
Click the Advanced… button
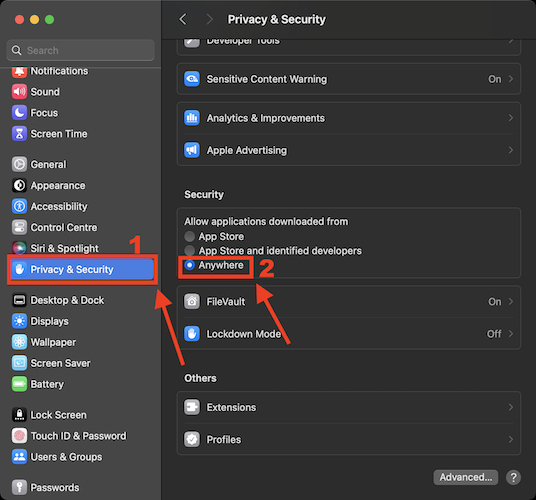tap(466, 477)
